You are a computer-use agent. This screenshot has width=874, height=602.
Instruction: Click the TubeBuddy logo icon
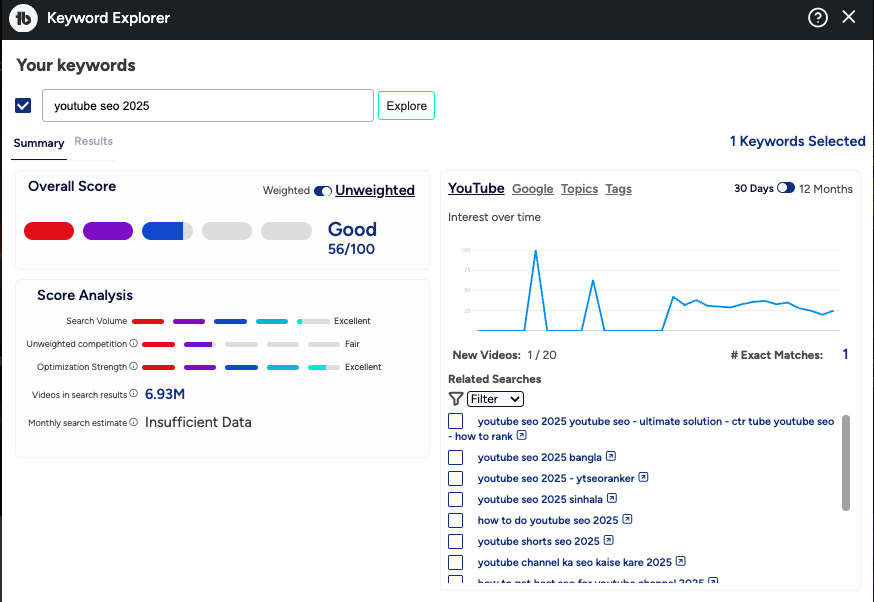[23, 18]
